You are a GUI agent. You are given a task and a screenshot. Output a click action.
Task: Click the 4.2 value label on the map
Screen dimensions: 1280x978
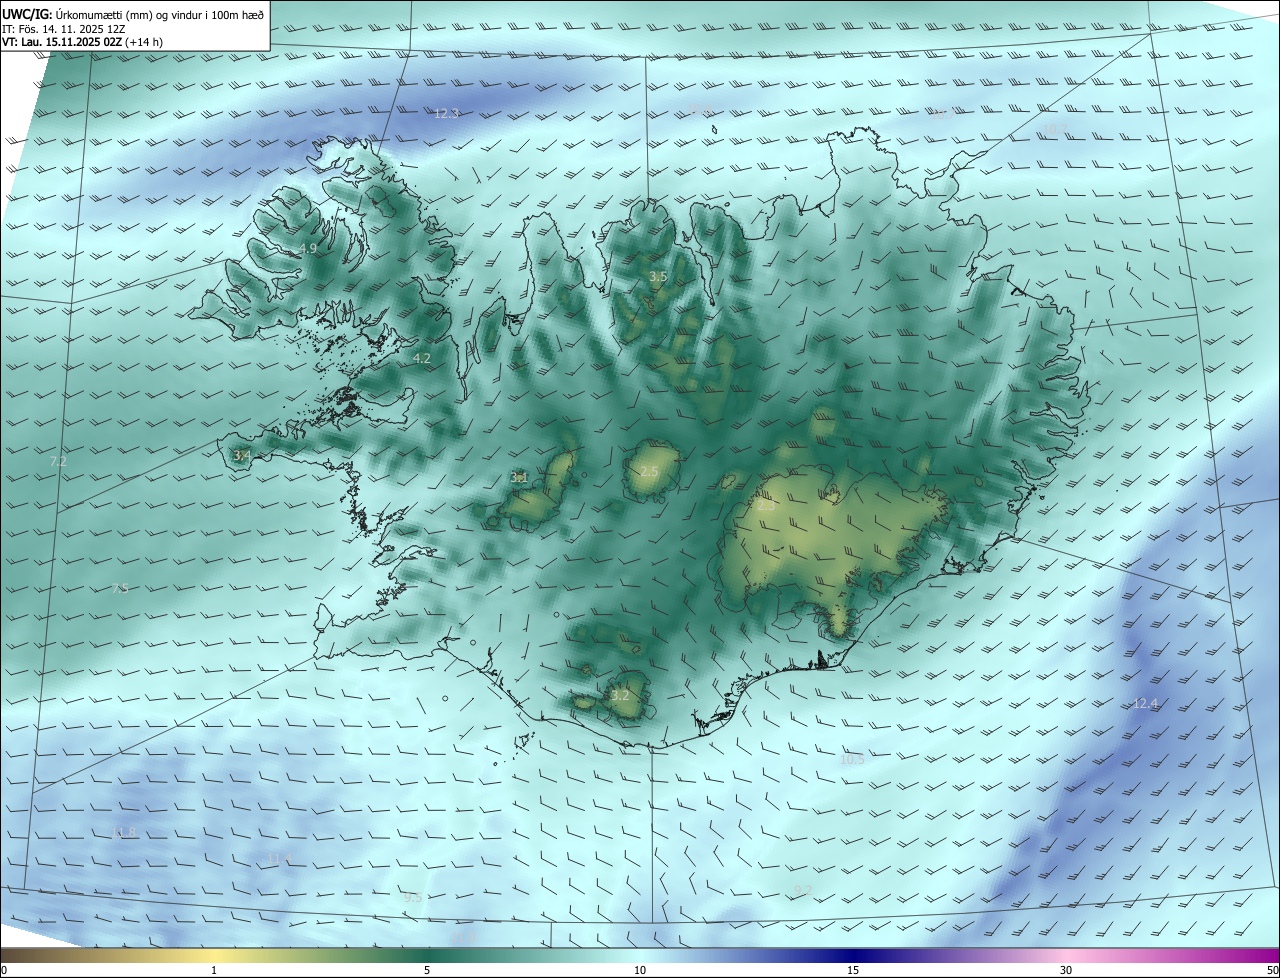click(x=422, y=358)
